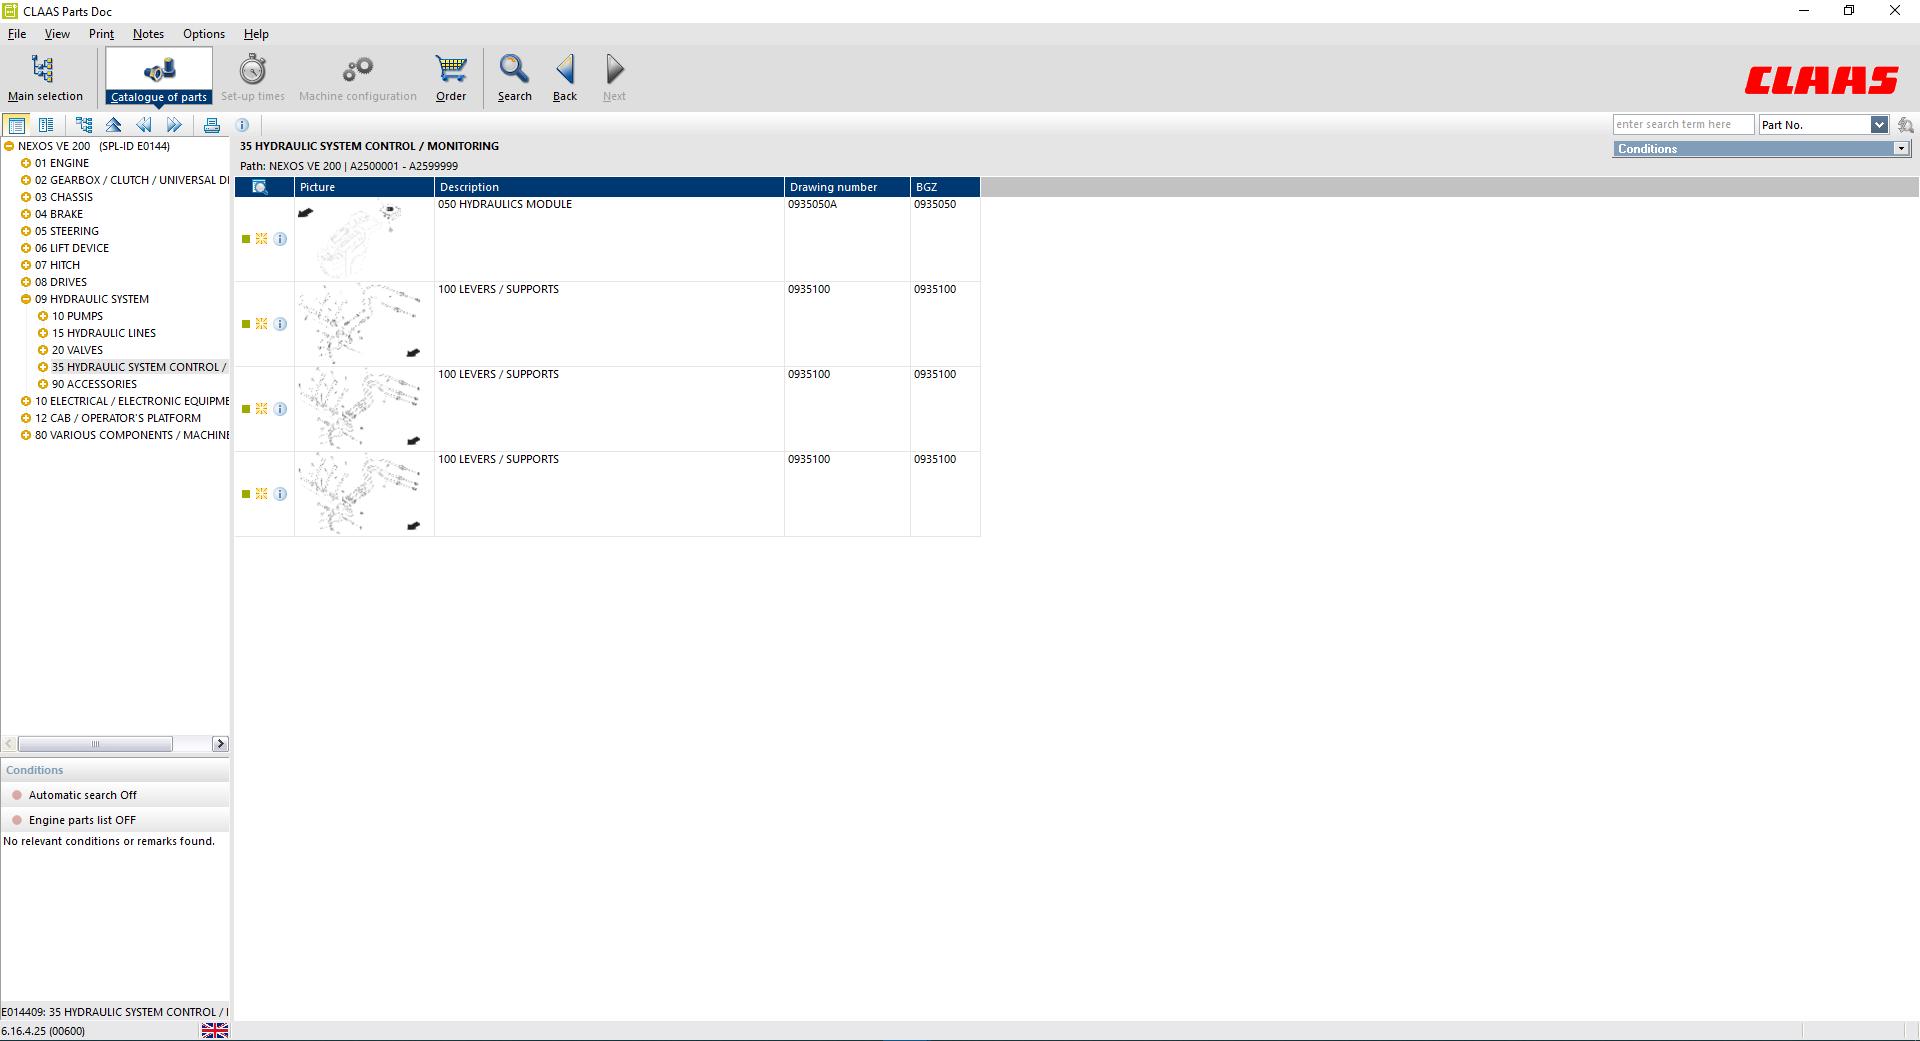
Task: Select 08 DRIVES in tree
Action: 61,282
